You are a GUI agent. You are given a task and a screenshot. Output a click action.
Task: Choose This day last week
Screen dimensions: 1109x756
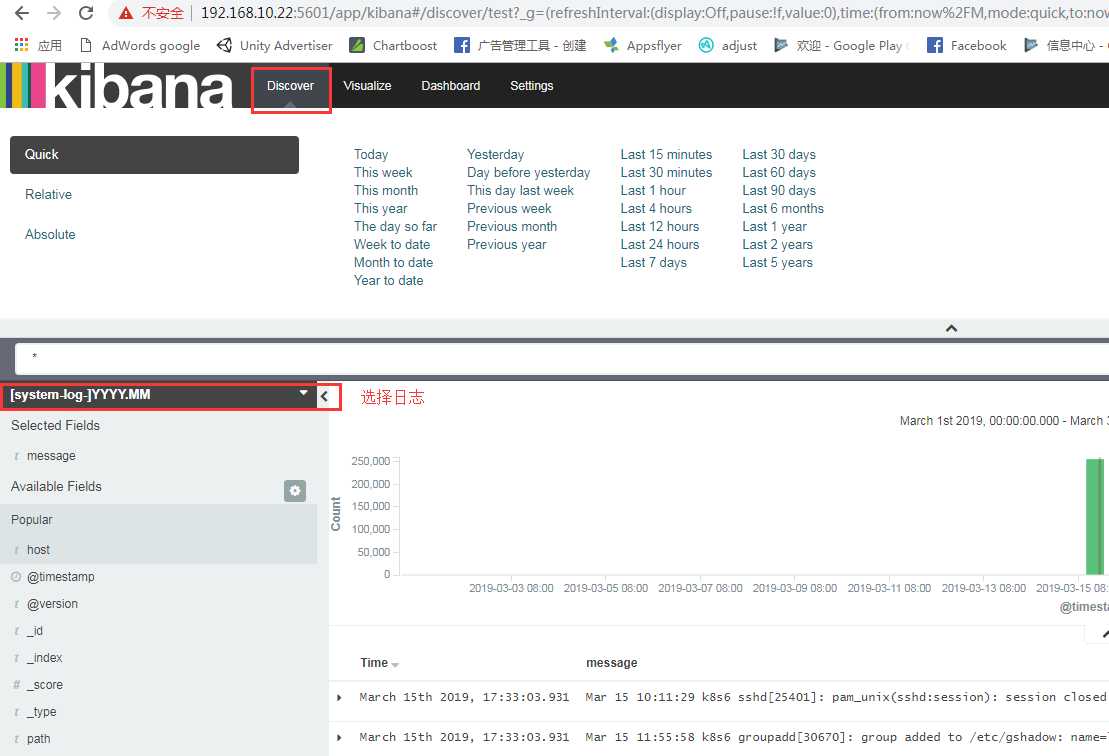click(520, 190)
